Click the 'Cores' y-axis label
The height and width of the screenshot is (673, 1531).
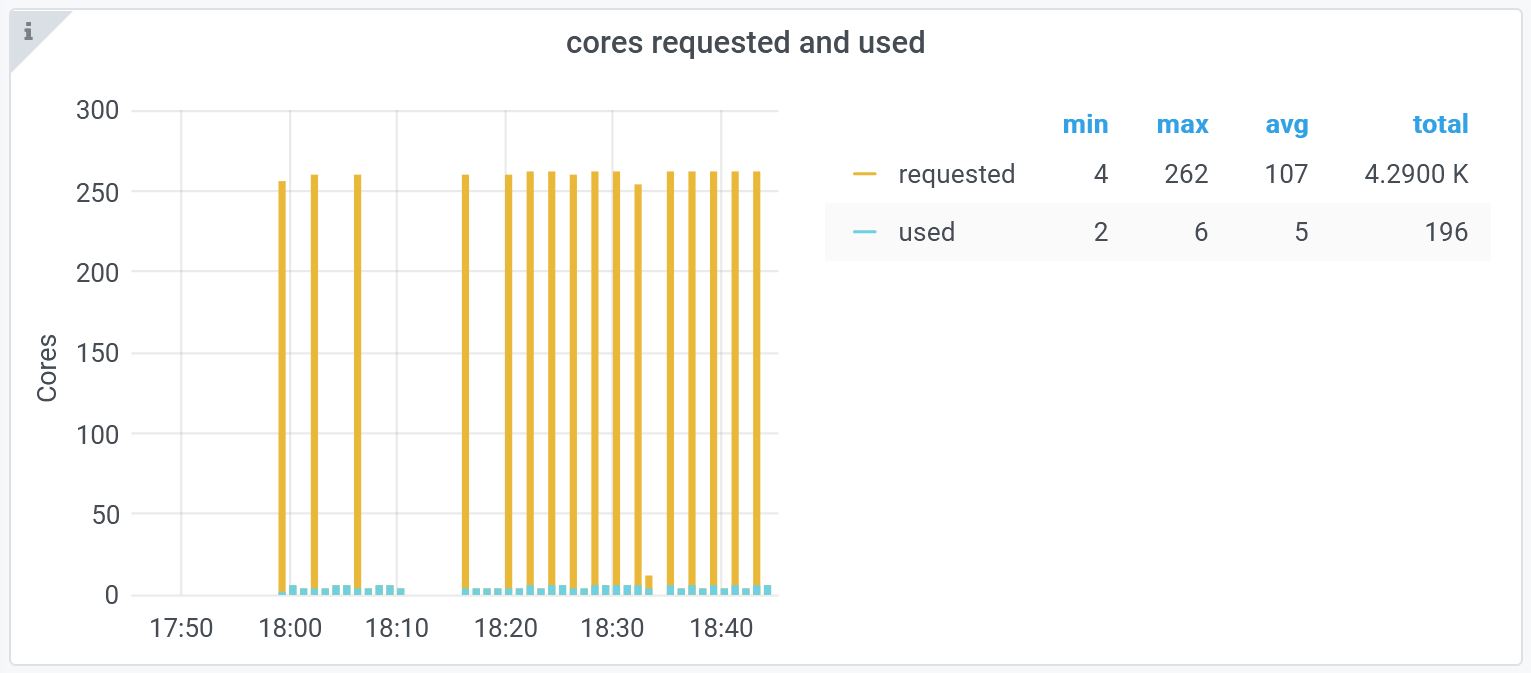tap(47, 368)
